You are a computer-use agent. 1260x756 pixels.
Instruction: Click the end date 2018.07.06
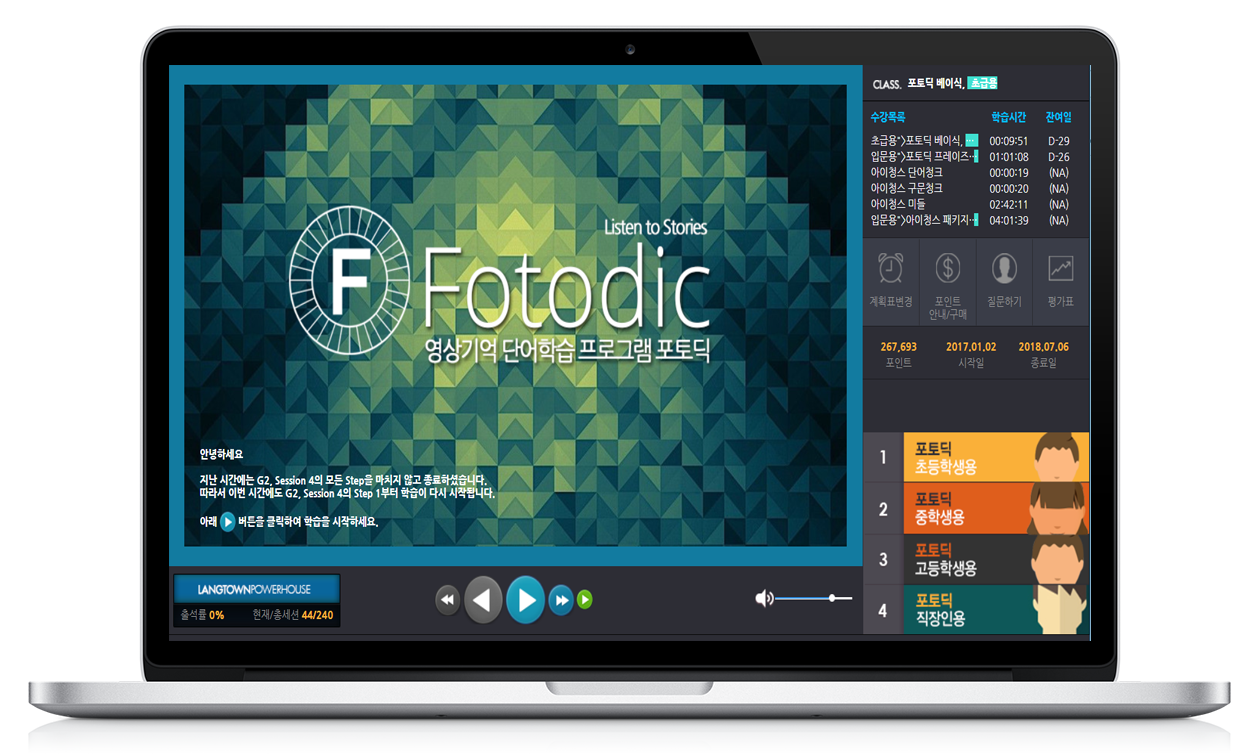click(x=1043, y=347)
